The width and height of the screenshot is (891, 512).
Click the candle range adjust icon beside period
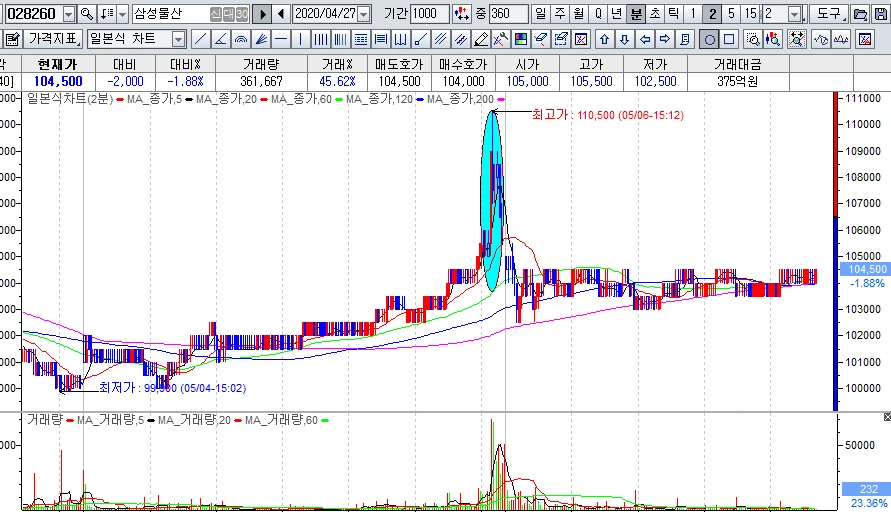pyautogui.click(x=461, y=14)
